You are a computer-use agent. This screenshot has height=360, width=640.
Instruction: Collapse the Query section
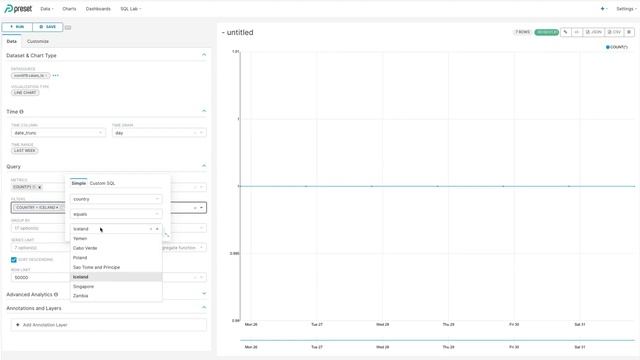[x=204, y=166]
